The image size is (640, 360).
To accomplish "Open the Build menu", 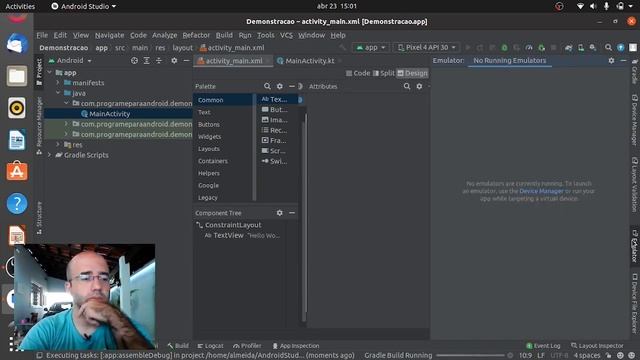I will pyautogui.click(x=224, y=35).
